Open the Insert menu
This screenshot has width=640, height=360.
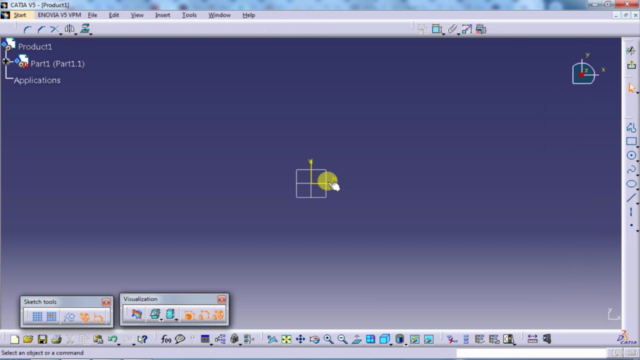coord(162,15)
